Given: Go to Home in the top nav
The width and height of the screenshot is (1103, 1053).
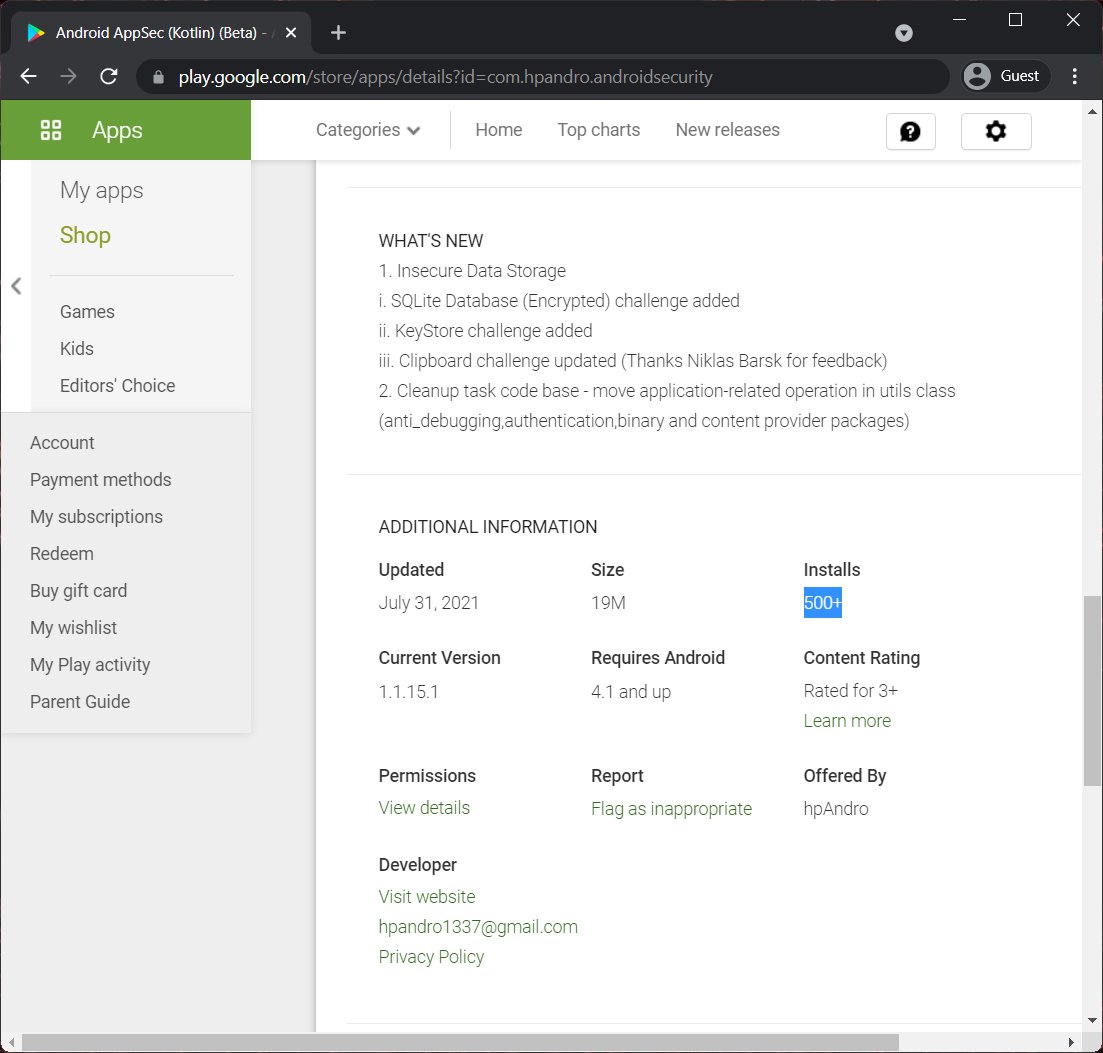Looking at the screenshot, I should click(498, 130).
